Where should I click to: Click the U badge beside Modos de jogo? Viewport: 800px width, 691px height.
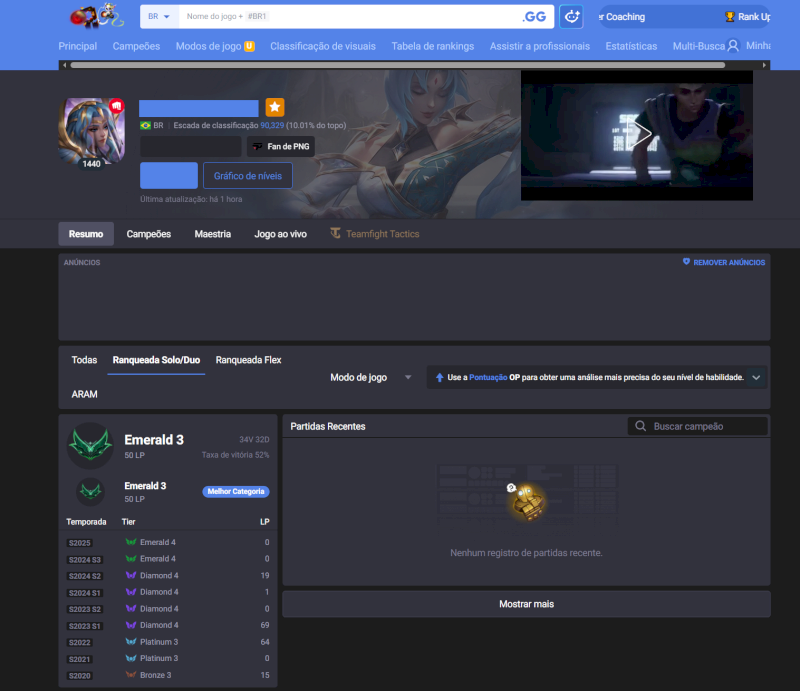coord(249,46)
